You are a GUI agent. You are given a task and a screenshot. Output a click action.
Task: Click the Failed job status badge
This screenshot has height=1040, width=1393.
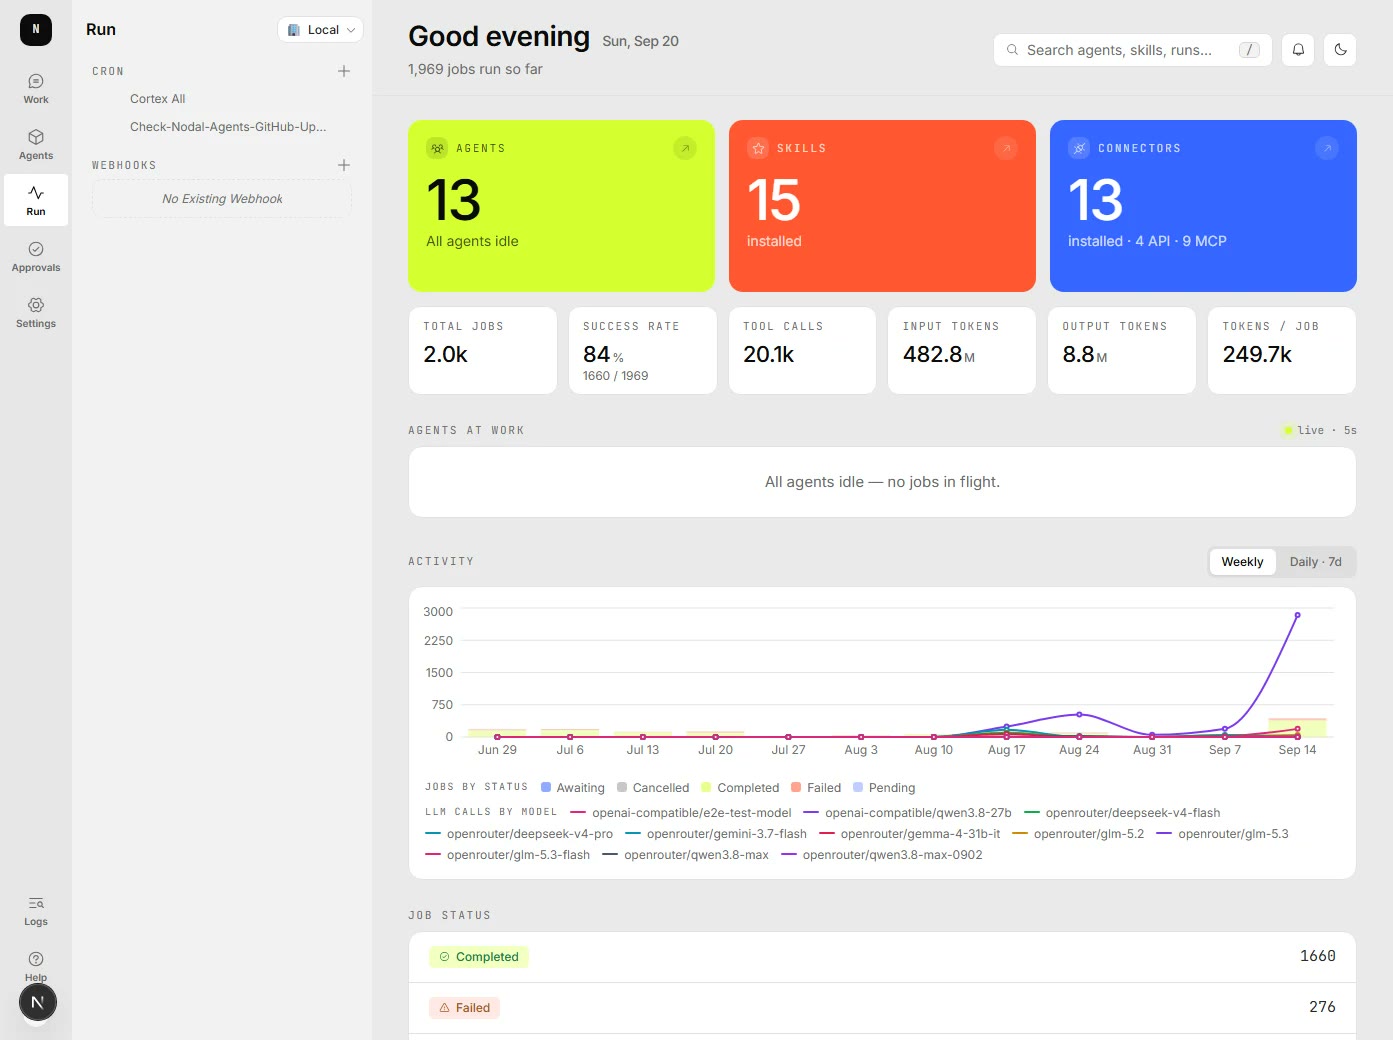(465, 1008)
